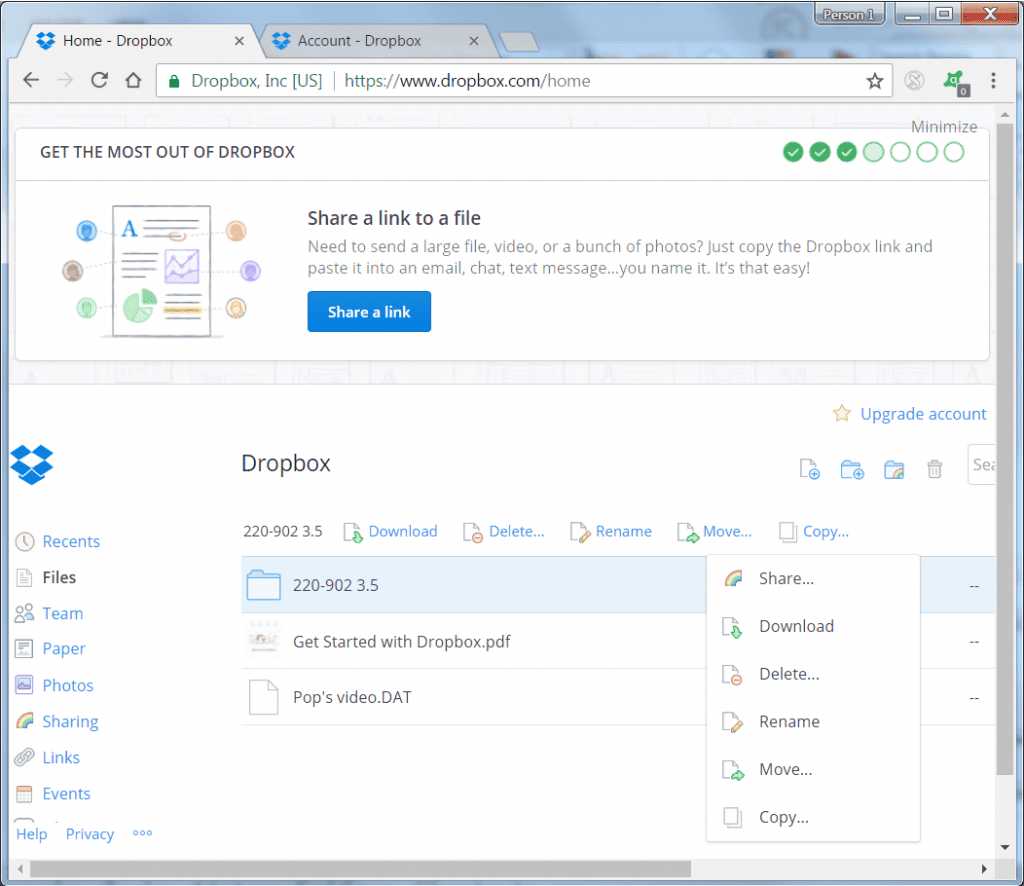The image size is (1024, 886).
Task: Select the Pop's video.DAT file name
Action: click(x=352, y=697)
